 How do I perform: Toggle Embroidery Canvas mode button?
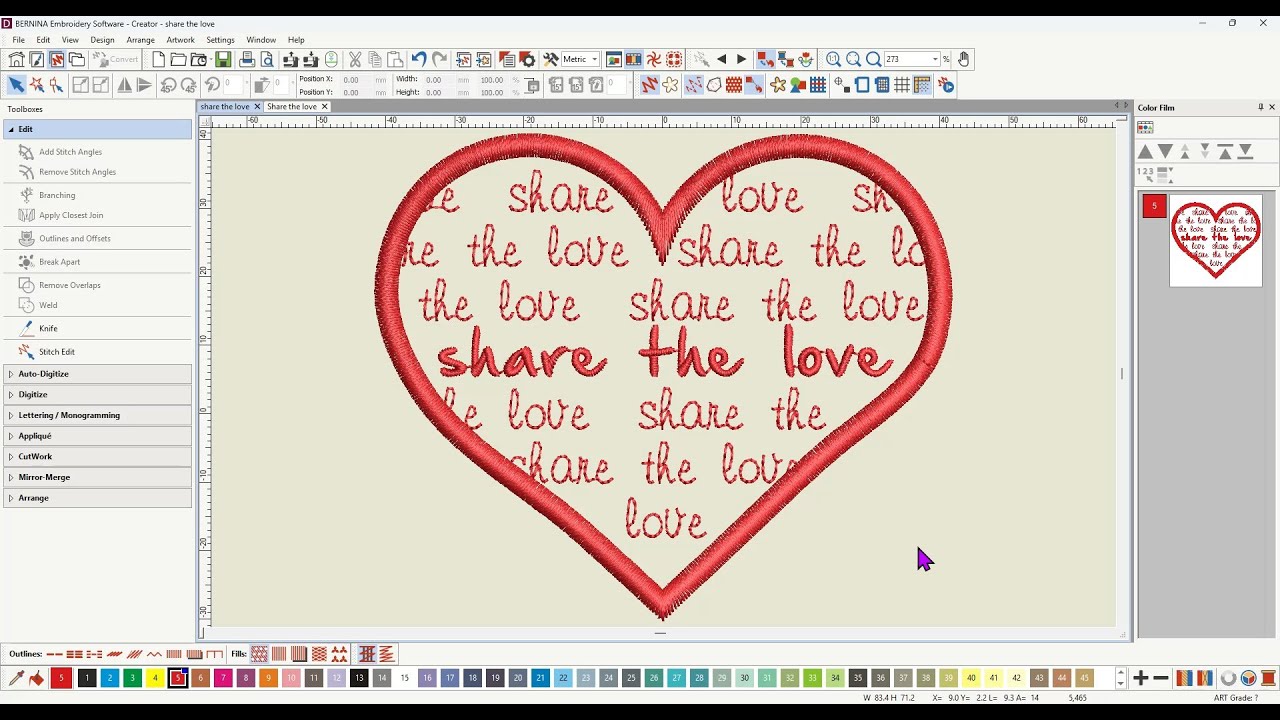click(x=57, y=59)
